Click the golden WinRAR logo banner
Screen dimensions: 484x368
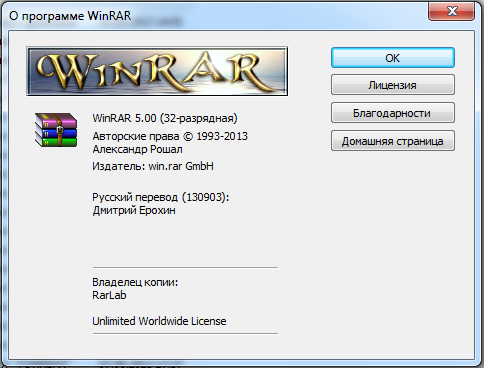157,71
